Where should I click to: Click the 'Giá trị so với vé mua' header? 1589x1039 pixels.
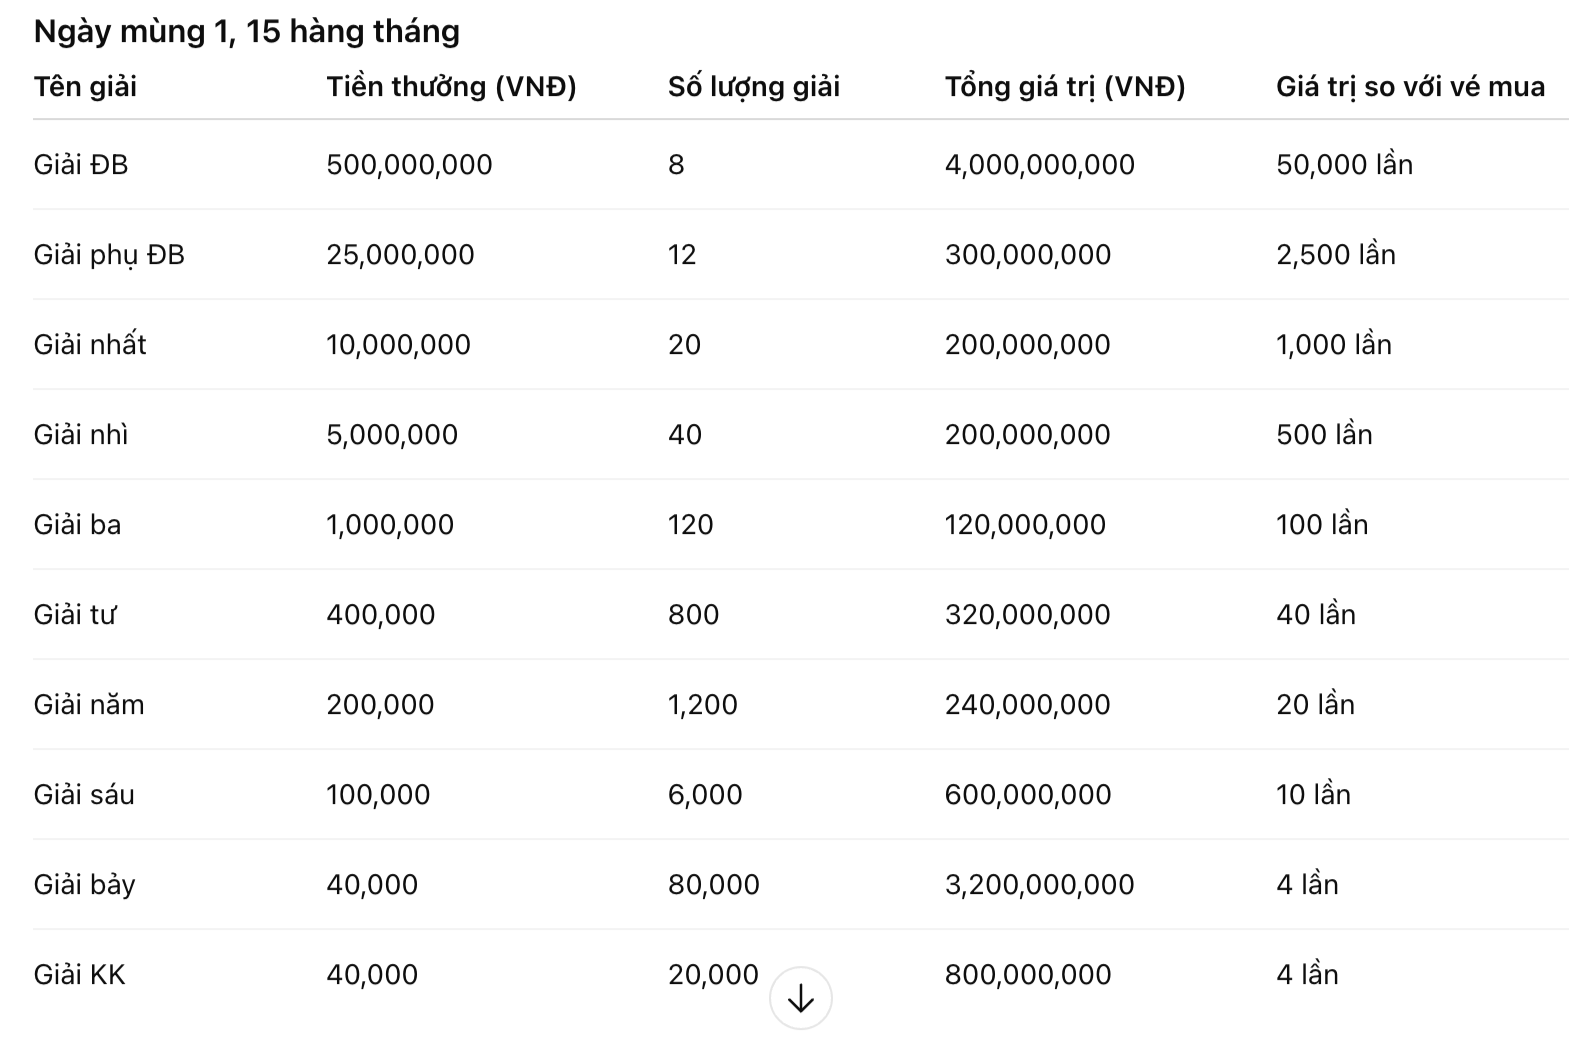(1410, 87)
